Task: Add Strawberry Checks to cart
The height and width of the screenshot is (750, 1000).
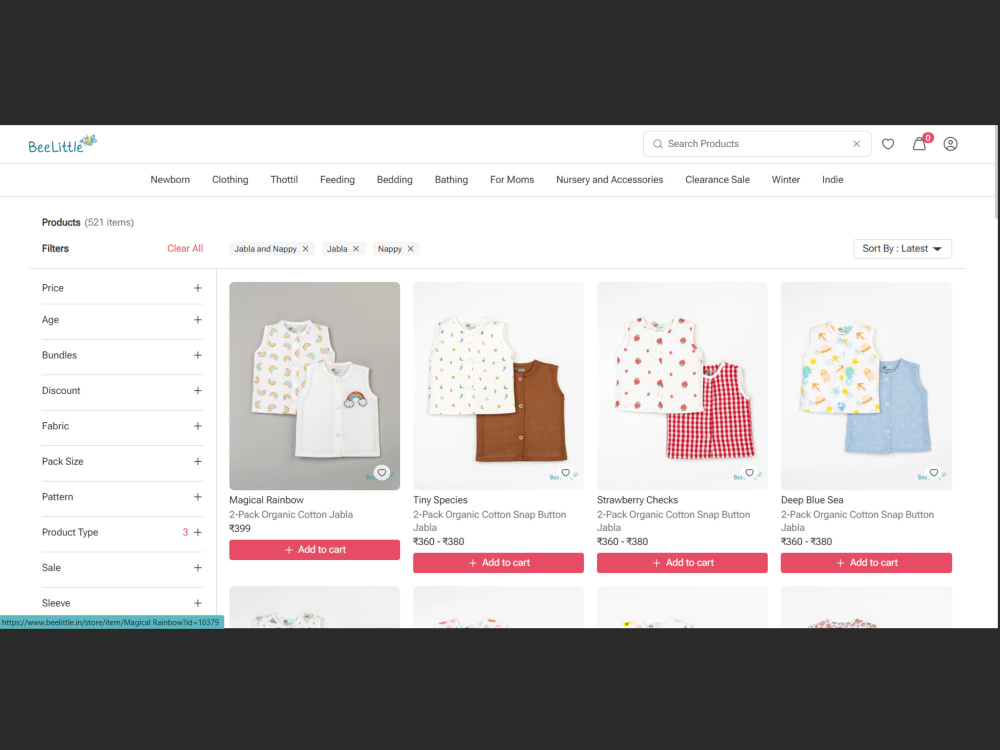Action: pyautogui.click(x=682, y=563)
